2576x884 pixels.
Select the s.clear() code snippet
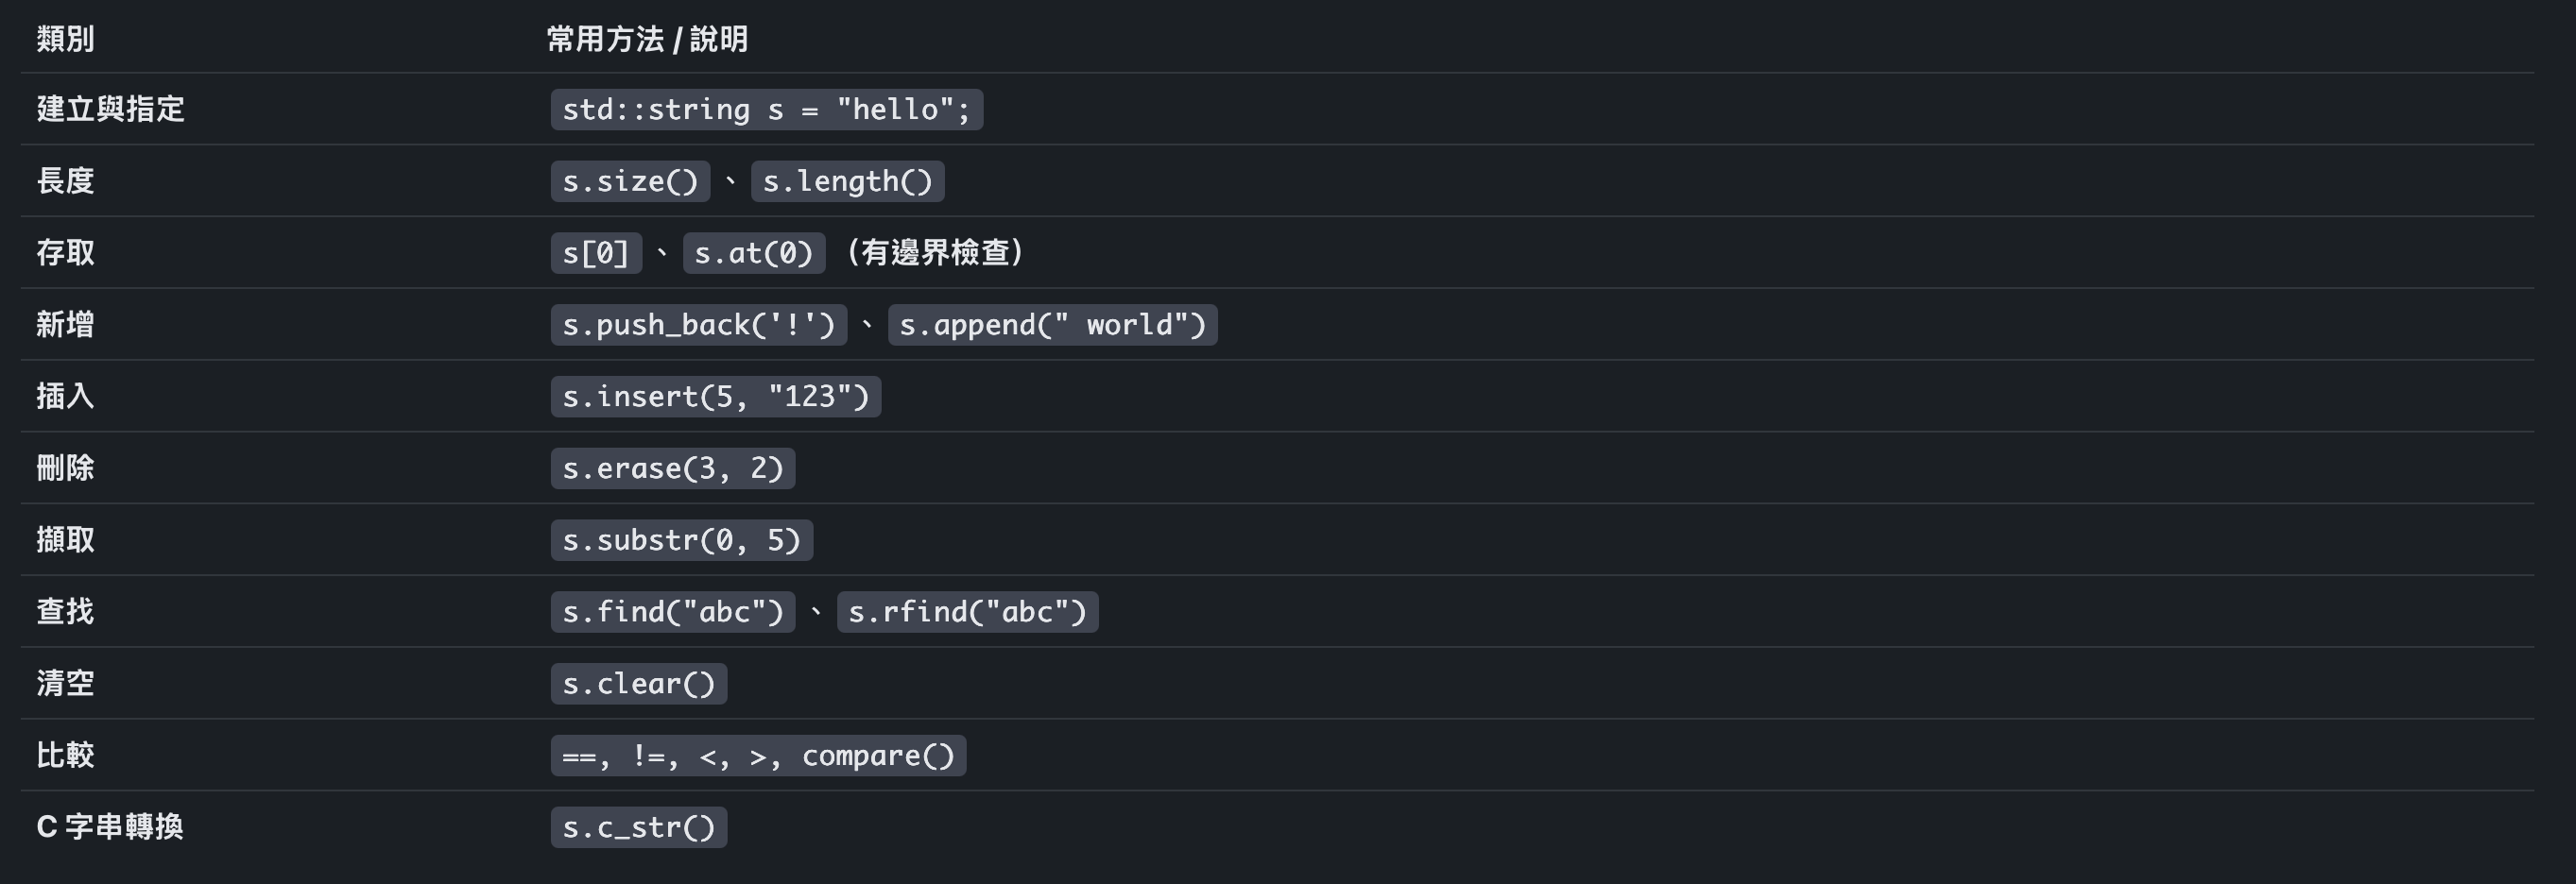(638, 684)
